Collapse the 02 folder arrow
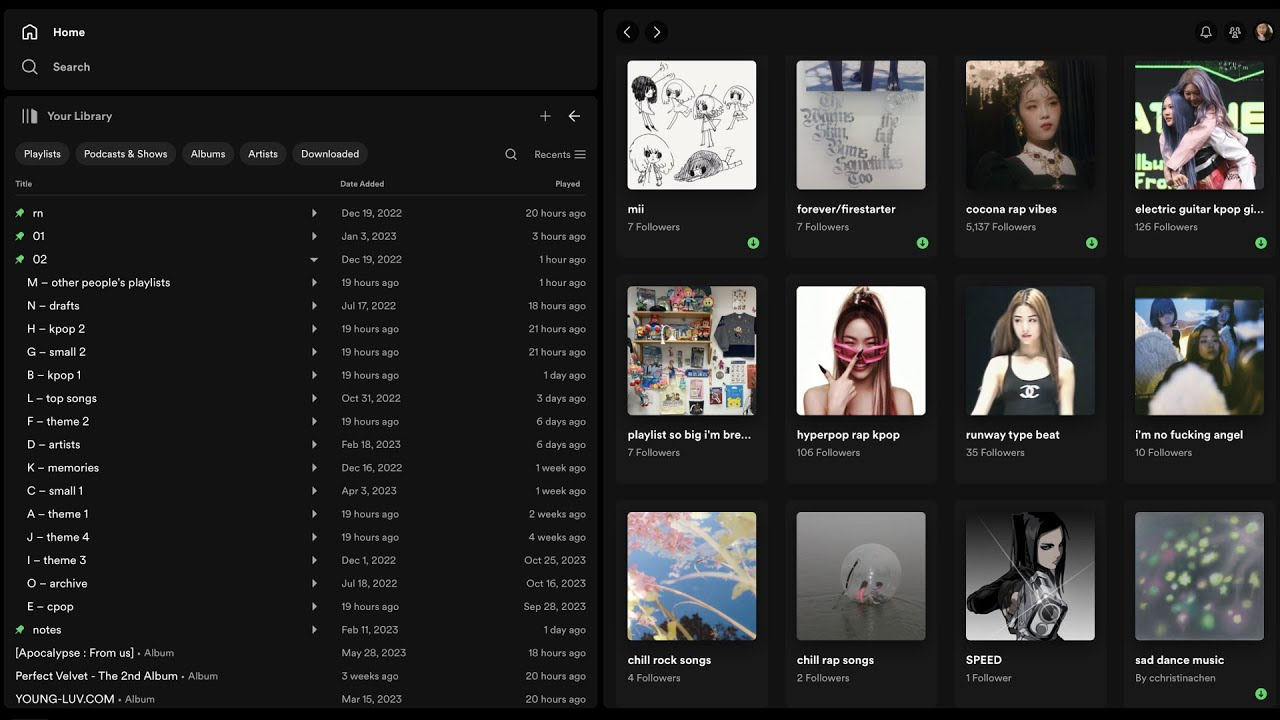Image resolution: width=1280 pixels, height=720 pixels. (314, 259)
